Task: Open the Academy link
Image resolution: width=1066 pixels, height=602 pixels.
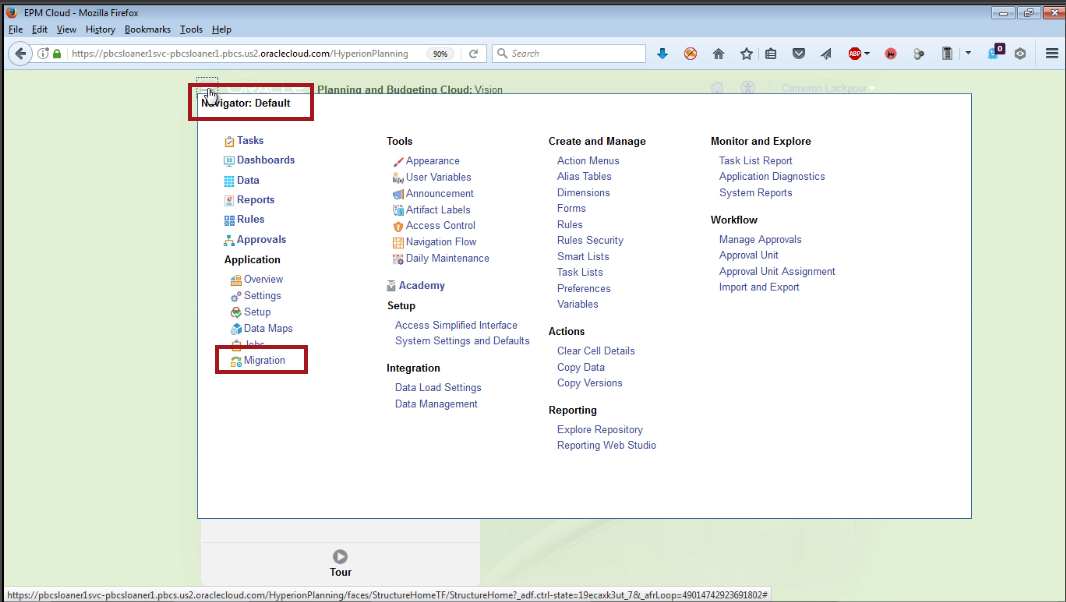Action: coord(422,286)
